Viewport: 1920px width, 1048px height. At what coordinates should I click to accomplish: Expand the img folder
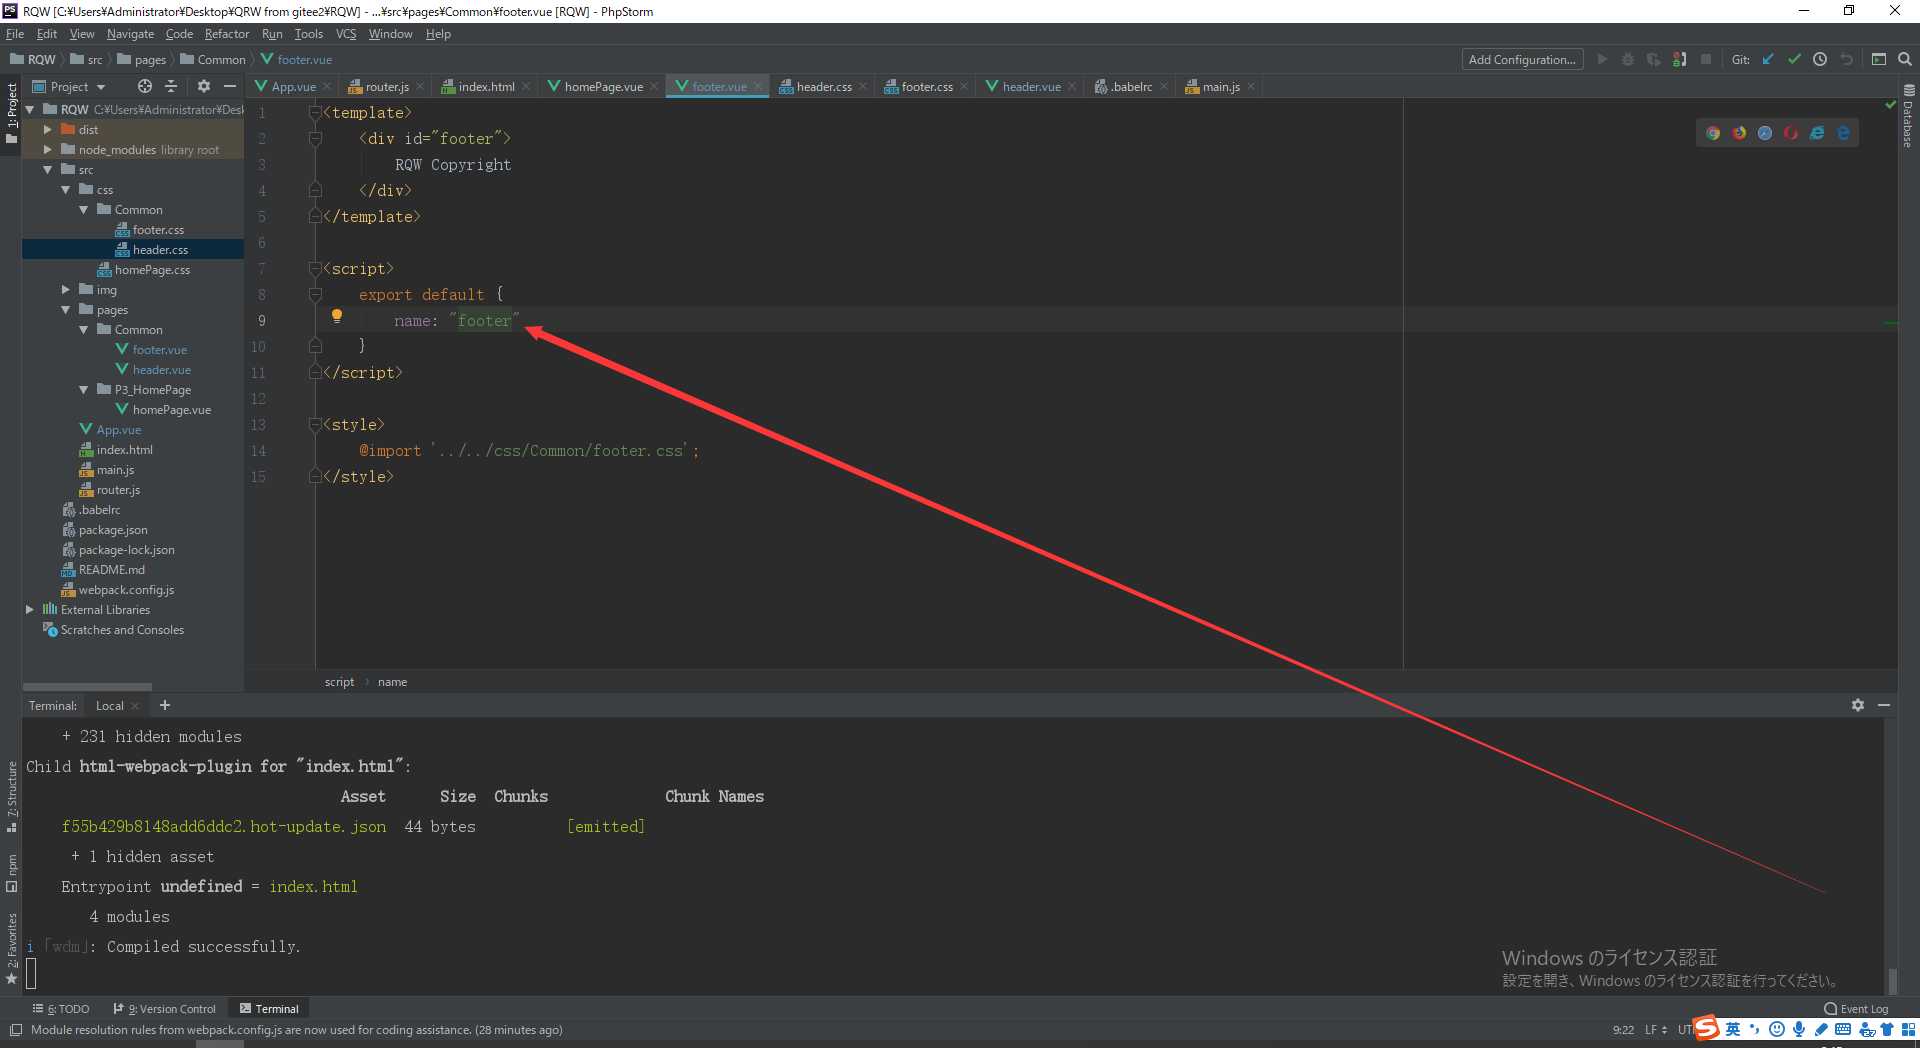pyautogui.click(x=65, y=290)
